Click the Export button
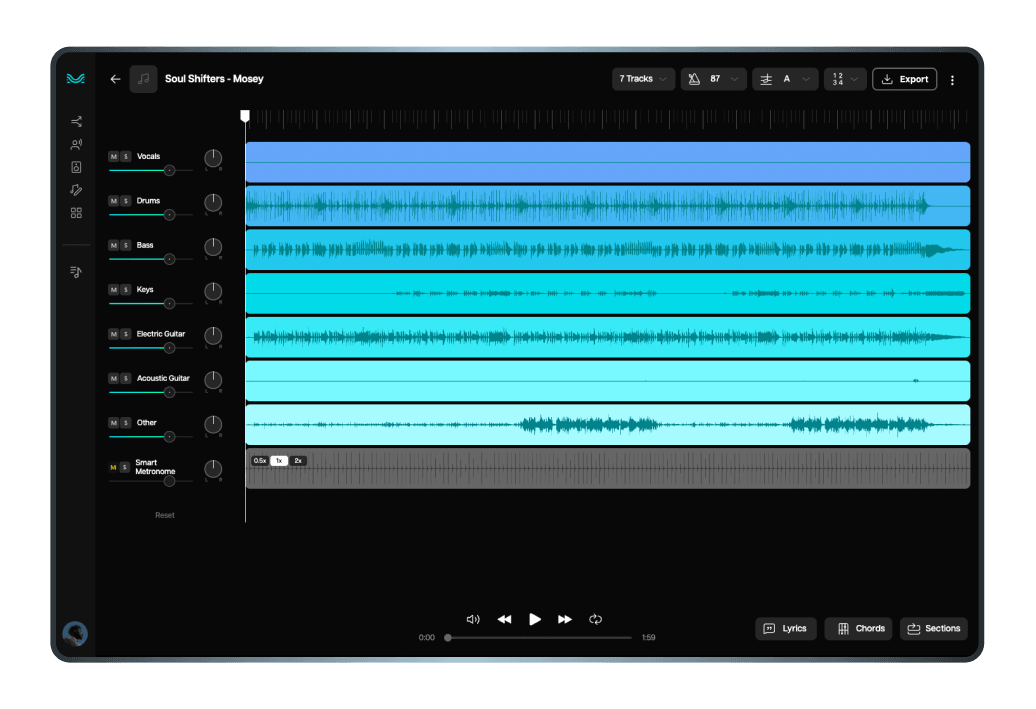 coord(904,79)
